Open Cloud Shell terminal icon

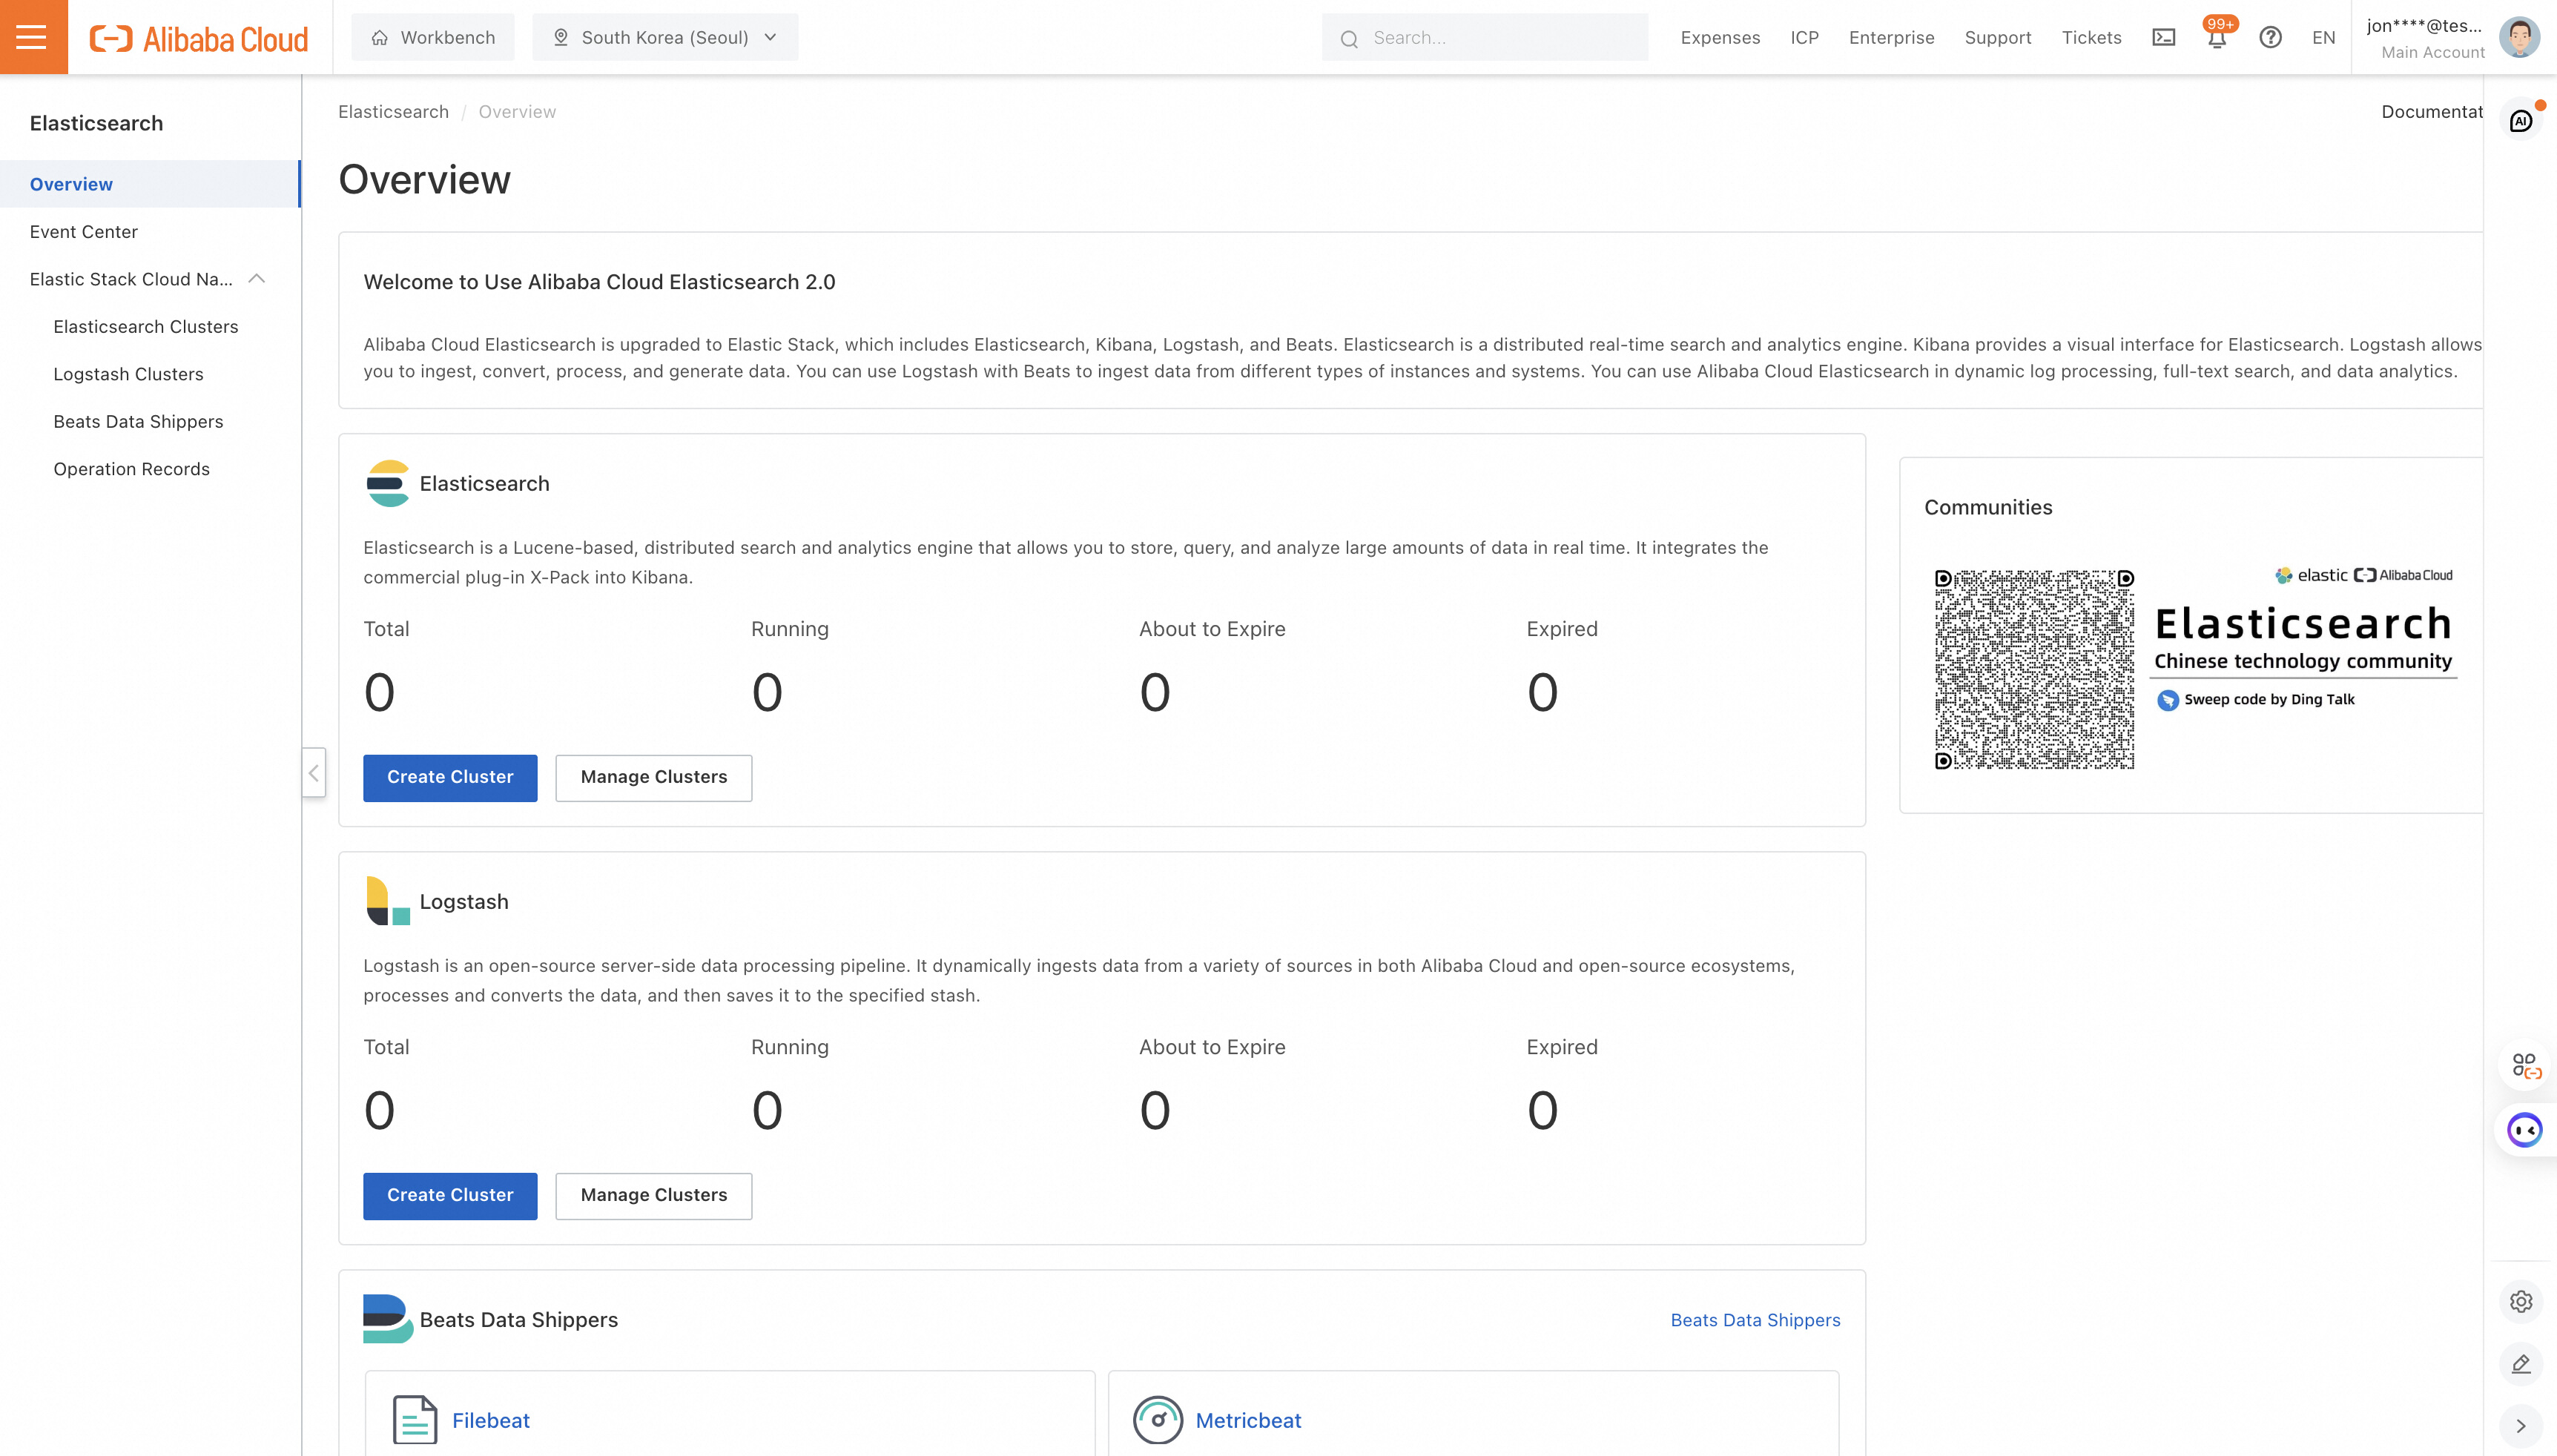click(2164, 38)
